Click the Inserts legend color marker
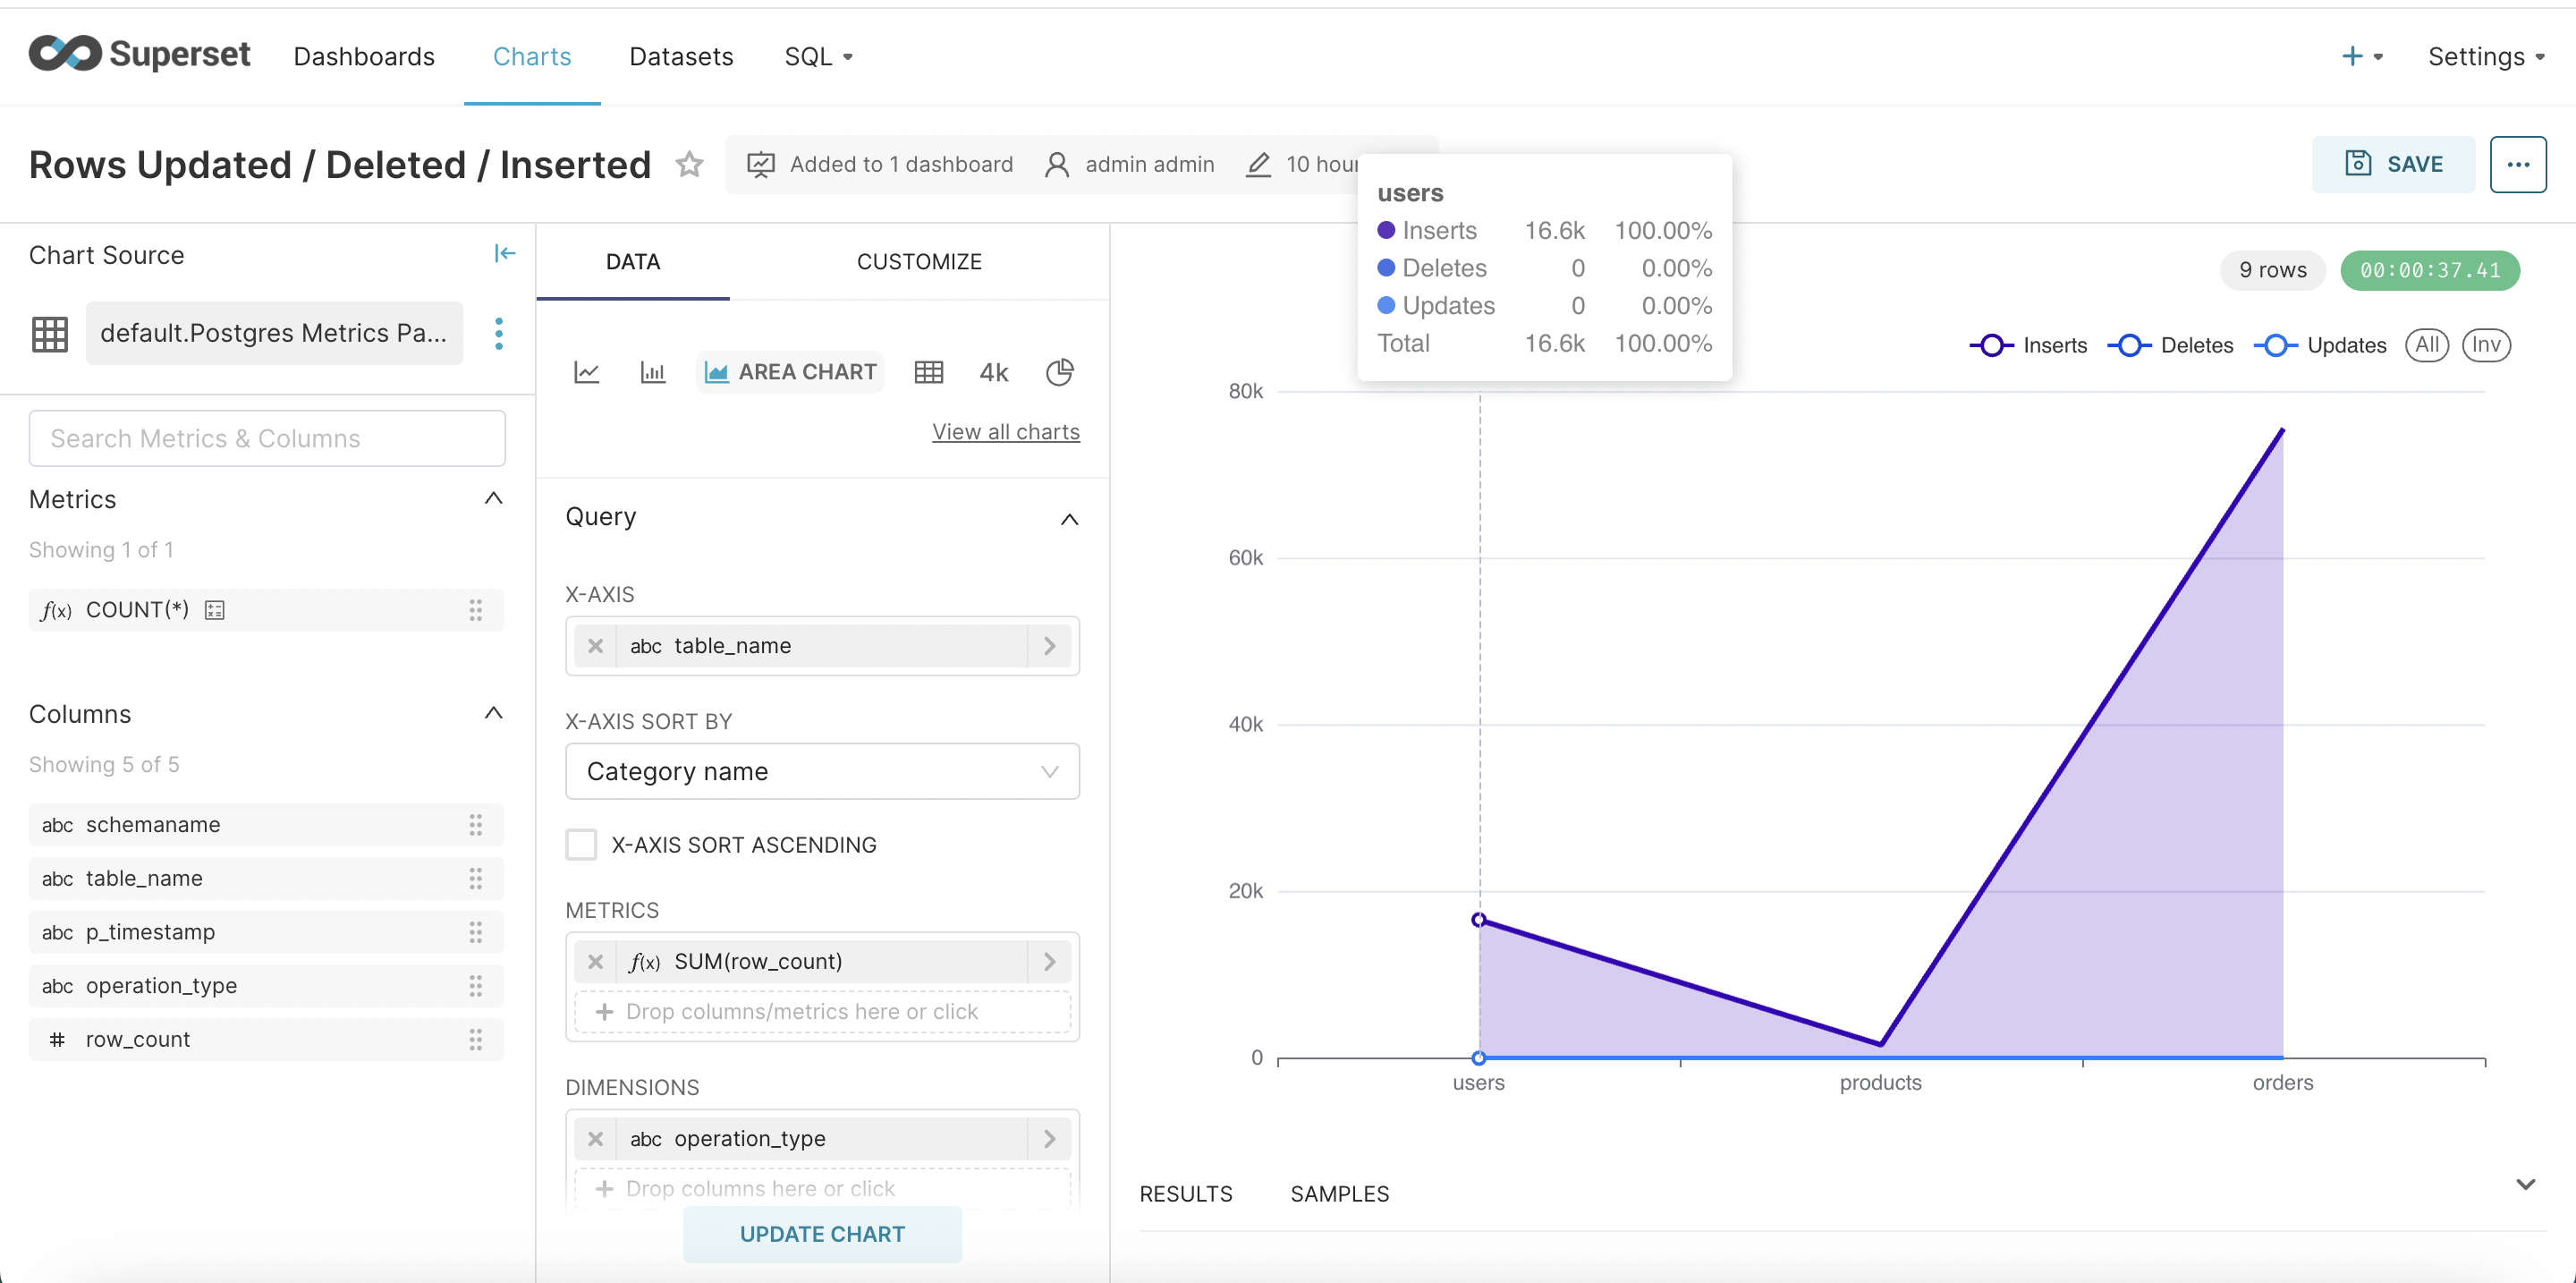The width and height of the screenshot is (2576, 1283). tap(1991, 345)
